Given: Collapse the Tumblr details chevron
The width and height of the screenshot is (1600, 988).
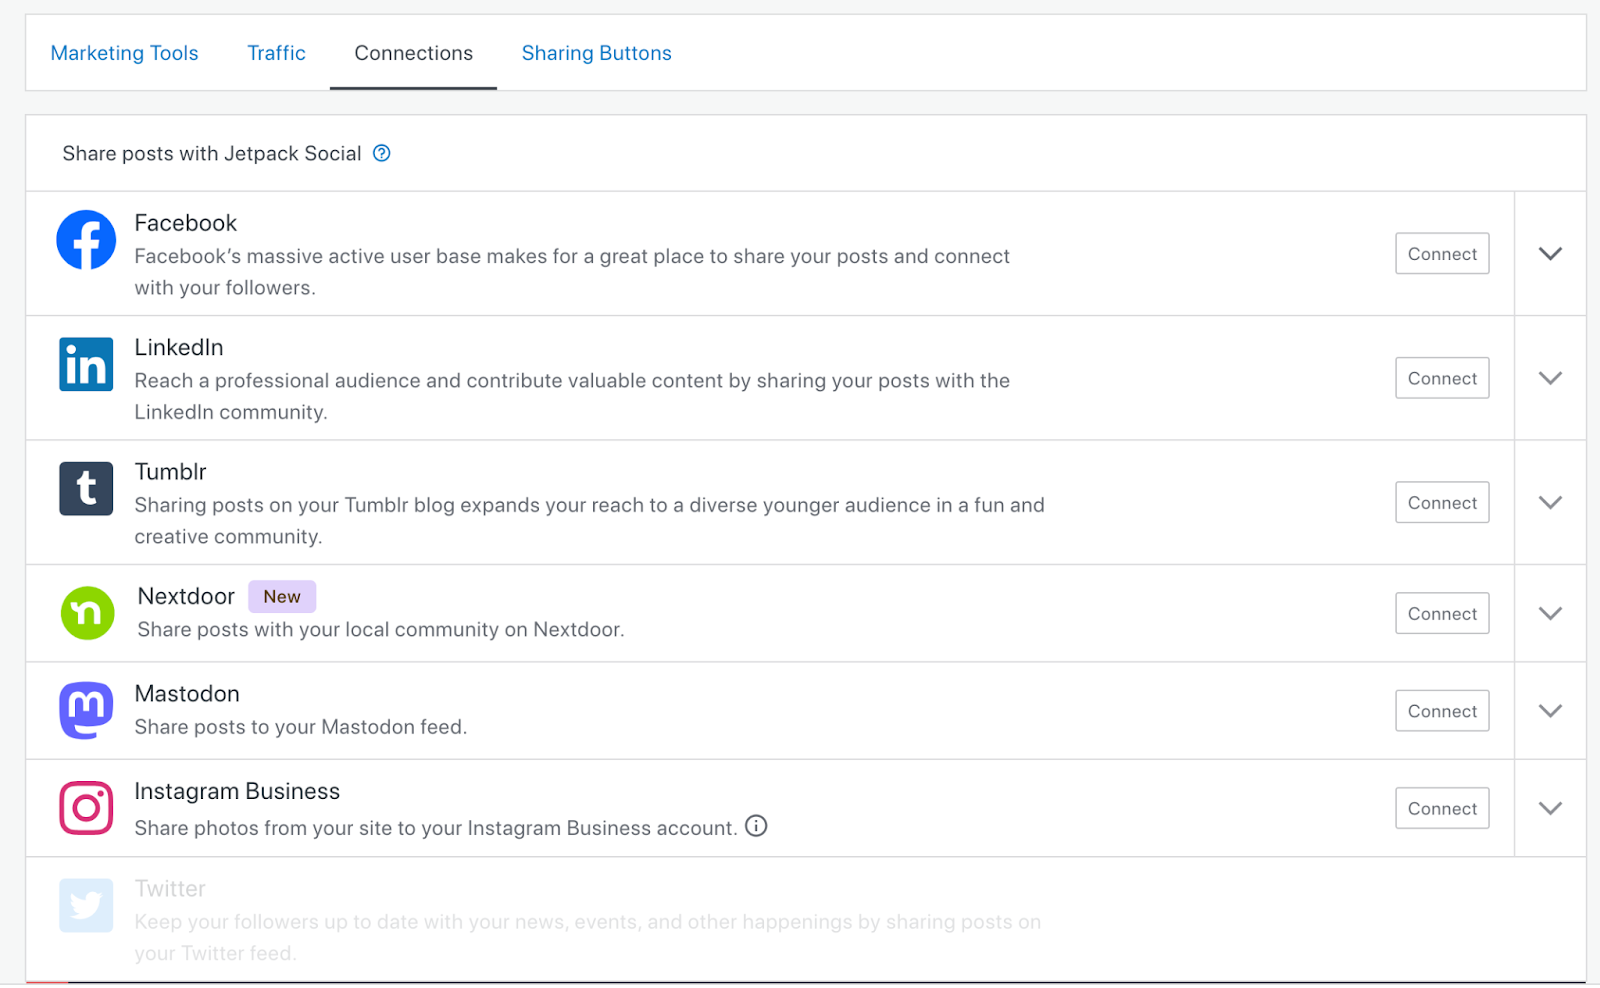Looking at the screenshot, I should [x=1550, y=502].
